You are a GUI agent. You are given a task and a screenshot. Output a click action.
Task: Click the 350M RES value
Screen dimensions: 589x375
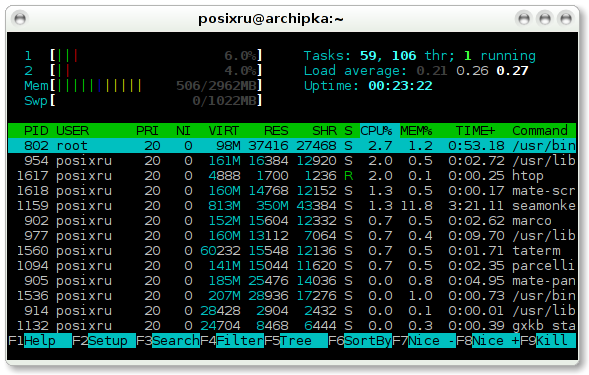272,206
